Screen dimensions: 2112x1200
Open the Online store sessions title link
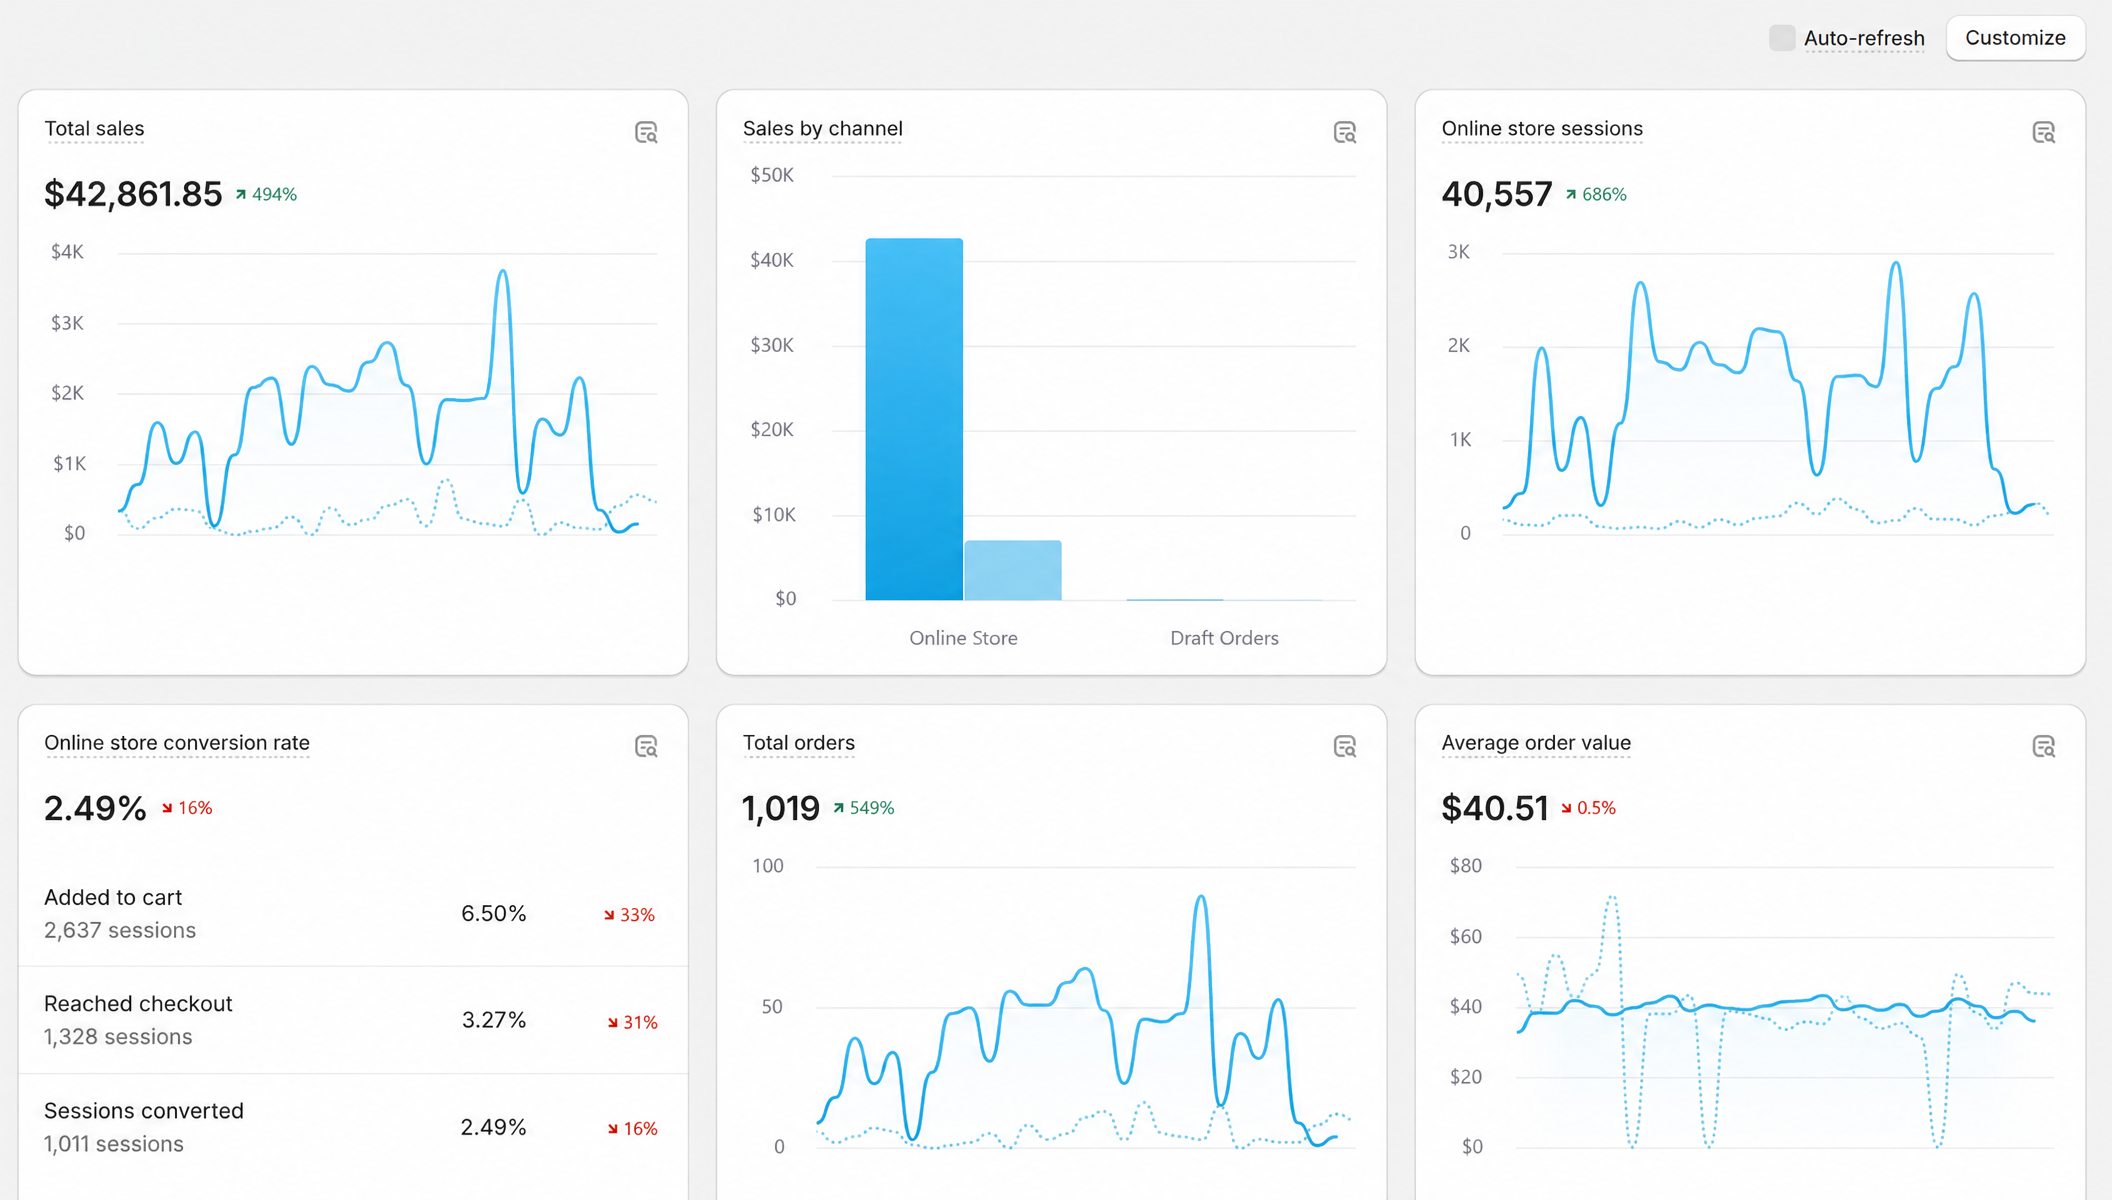[x=1541, y=129]
